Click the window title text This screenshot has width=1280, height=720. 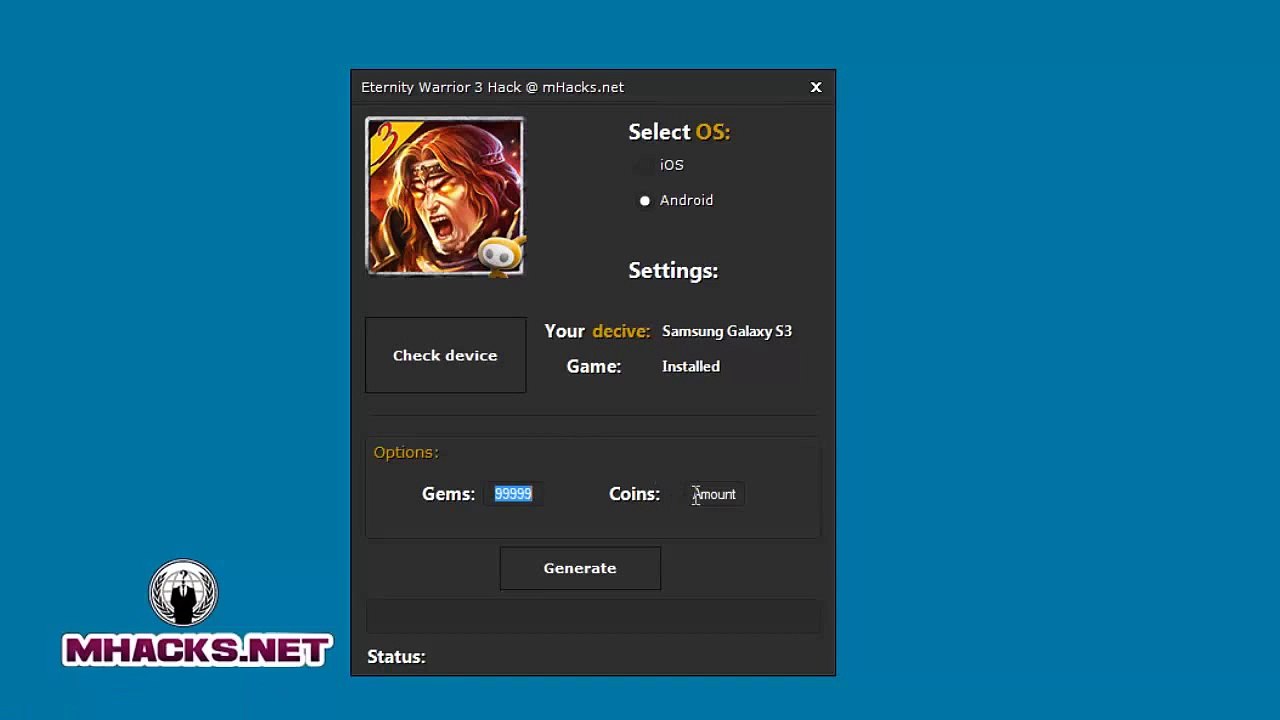[492, 87]
